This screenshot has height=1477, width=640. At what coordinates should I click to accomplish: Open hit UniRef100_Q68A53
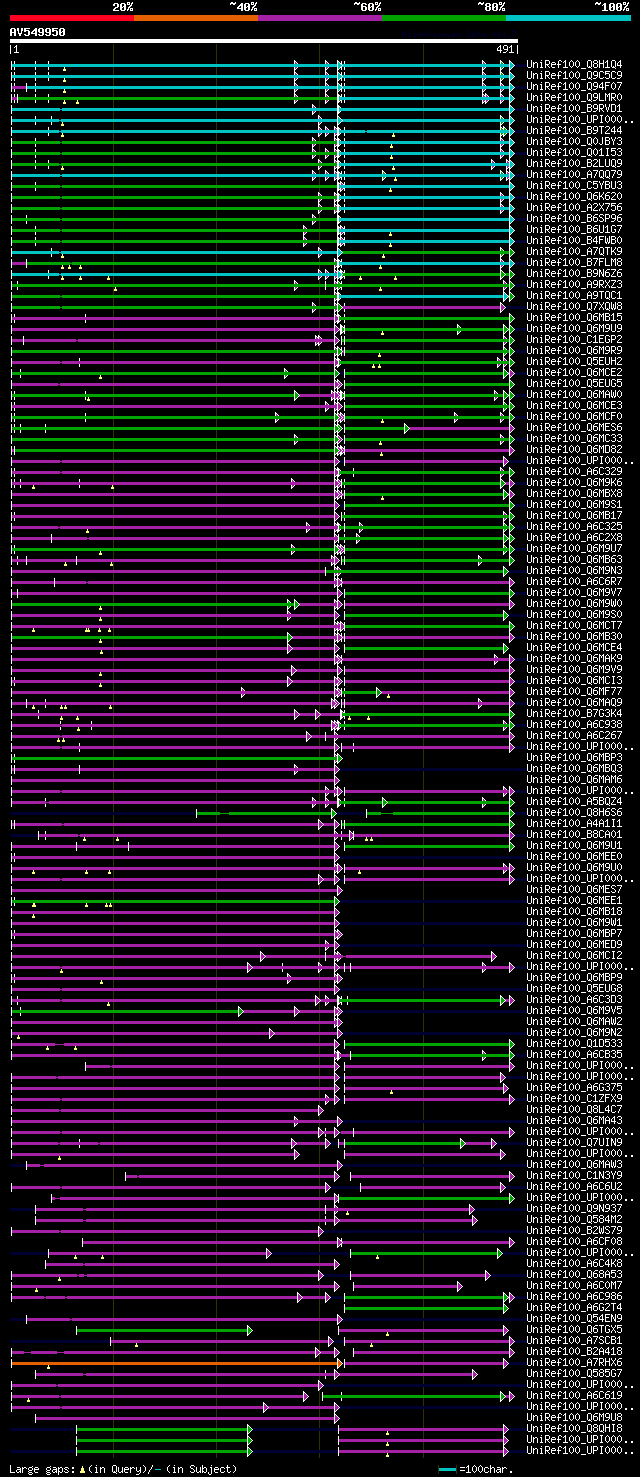pos(574,1274)
